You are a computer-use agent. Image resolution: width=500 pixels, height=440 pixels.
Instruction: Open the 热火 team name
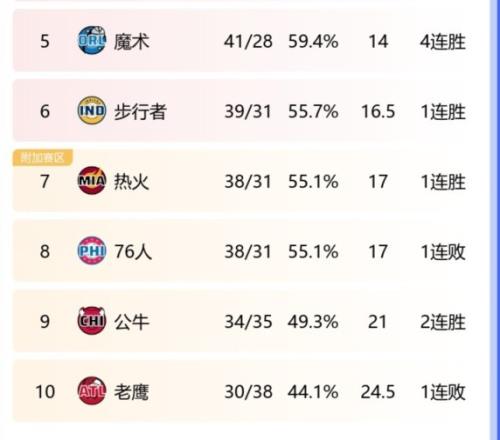pyautogui.click(x=131, y=182)
